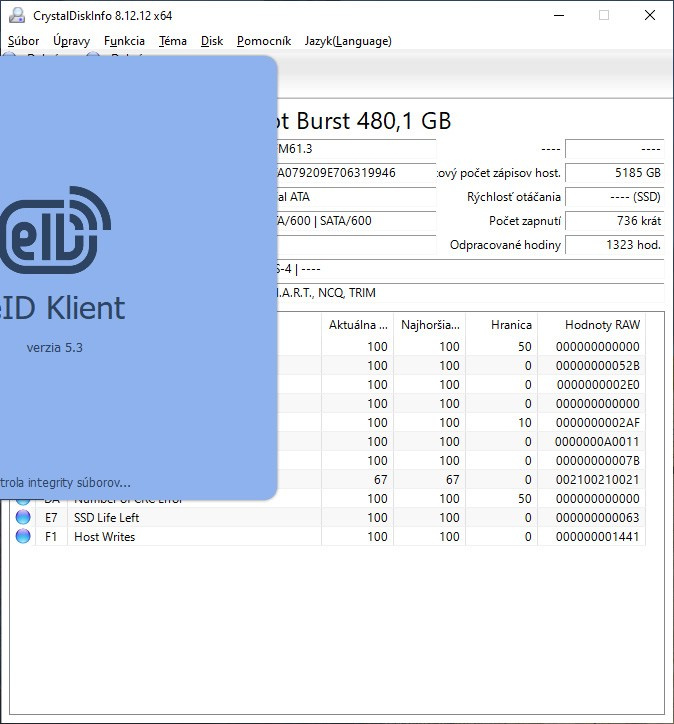This screenshot has height=724, width=674.
Task: Click RAW value 0000000002E0
Action: click(598, 385)
